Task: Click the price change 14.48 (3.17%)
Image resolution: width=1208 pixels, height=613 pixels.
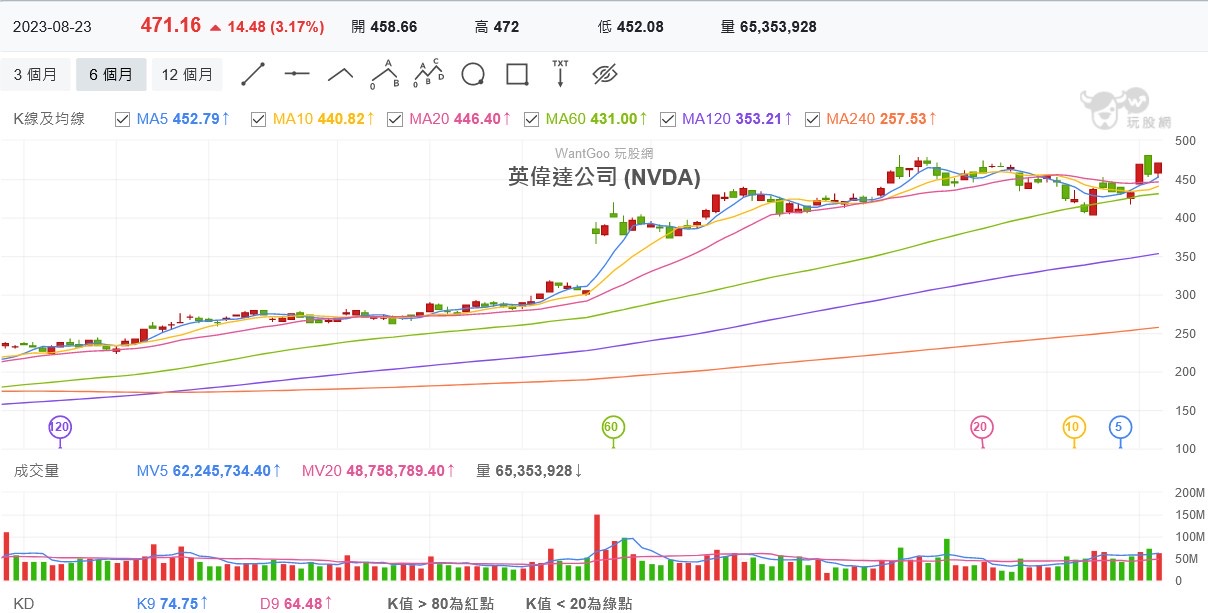Action: [276, 27]
